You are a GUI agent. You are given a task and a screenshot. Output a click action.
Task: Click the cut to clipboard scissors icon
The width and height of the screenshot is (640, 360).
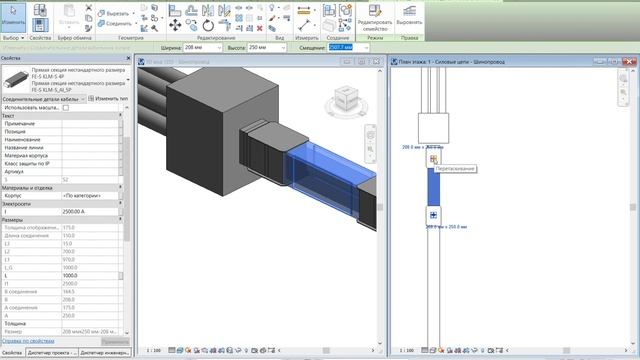[89, 8]
